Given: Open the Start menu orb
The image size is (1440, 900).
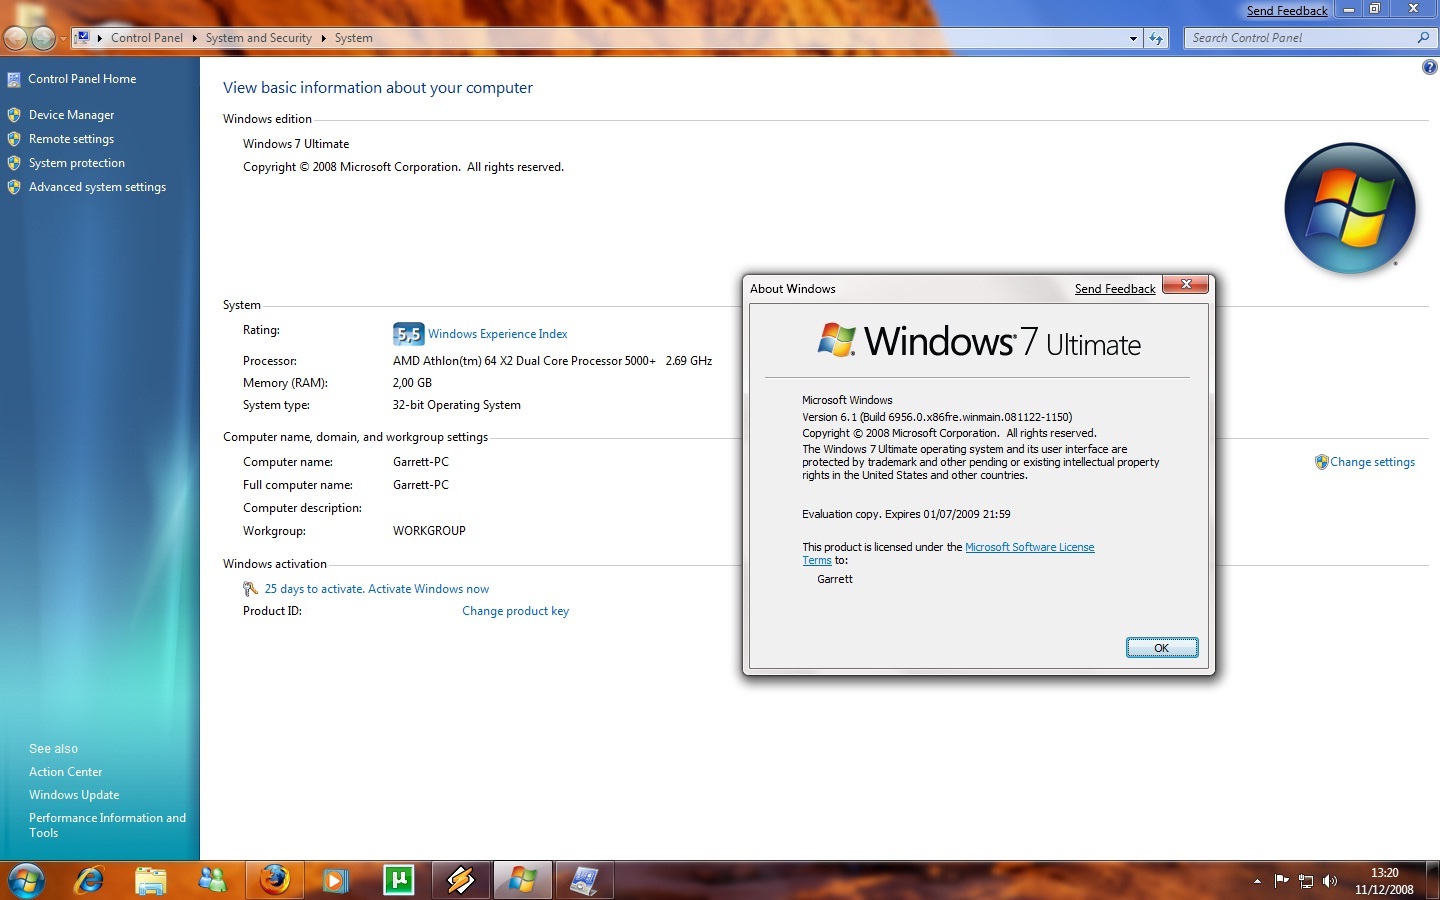Looking at the screenshot, I should (x=26, y=880).
